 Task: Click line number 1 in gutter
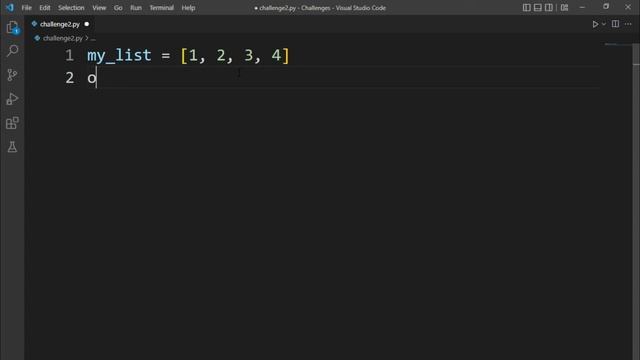point(69,56)
